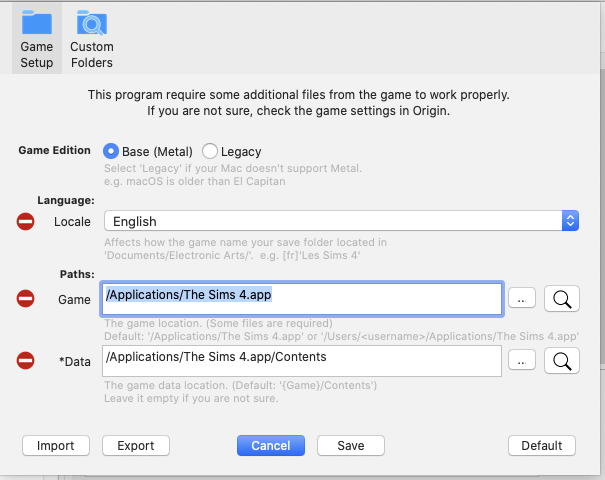Select the Base (Metal) game edition
605x480 pixels.
pos(111,151)
